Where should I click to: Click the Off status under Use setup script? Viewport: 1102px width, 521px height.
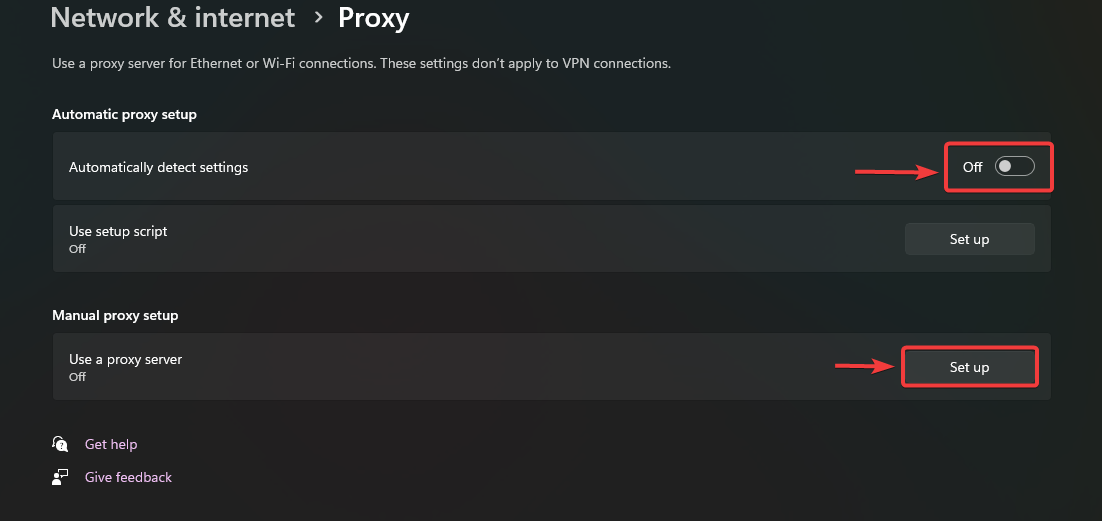click(77, 249)
